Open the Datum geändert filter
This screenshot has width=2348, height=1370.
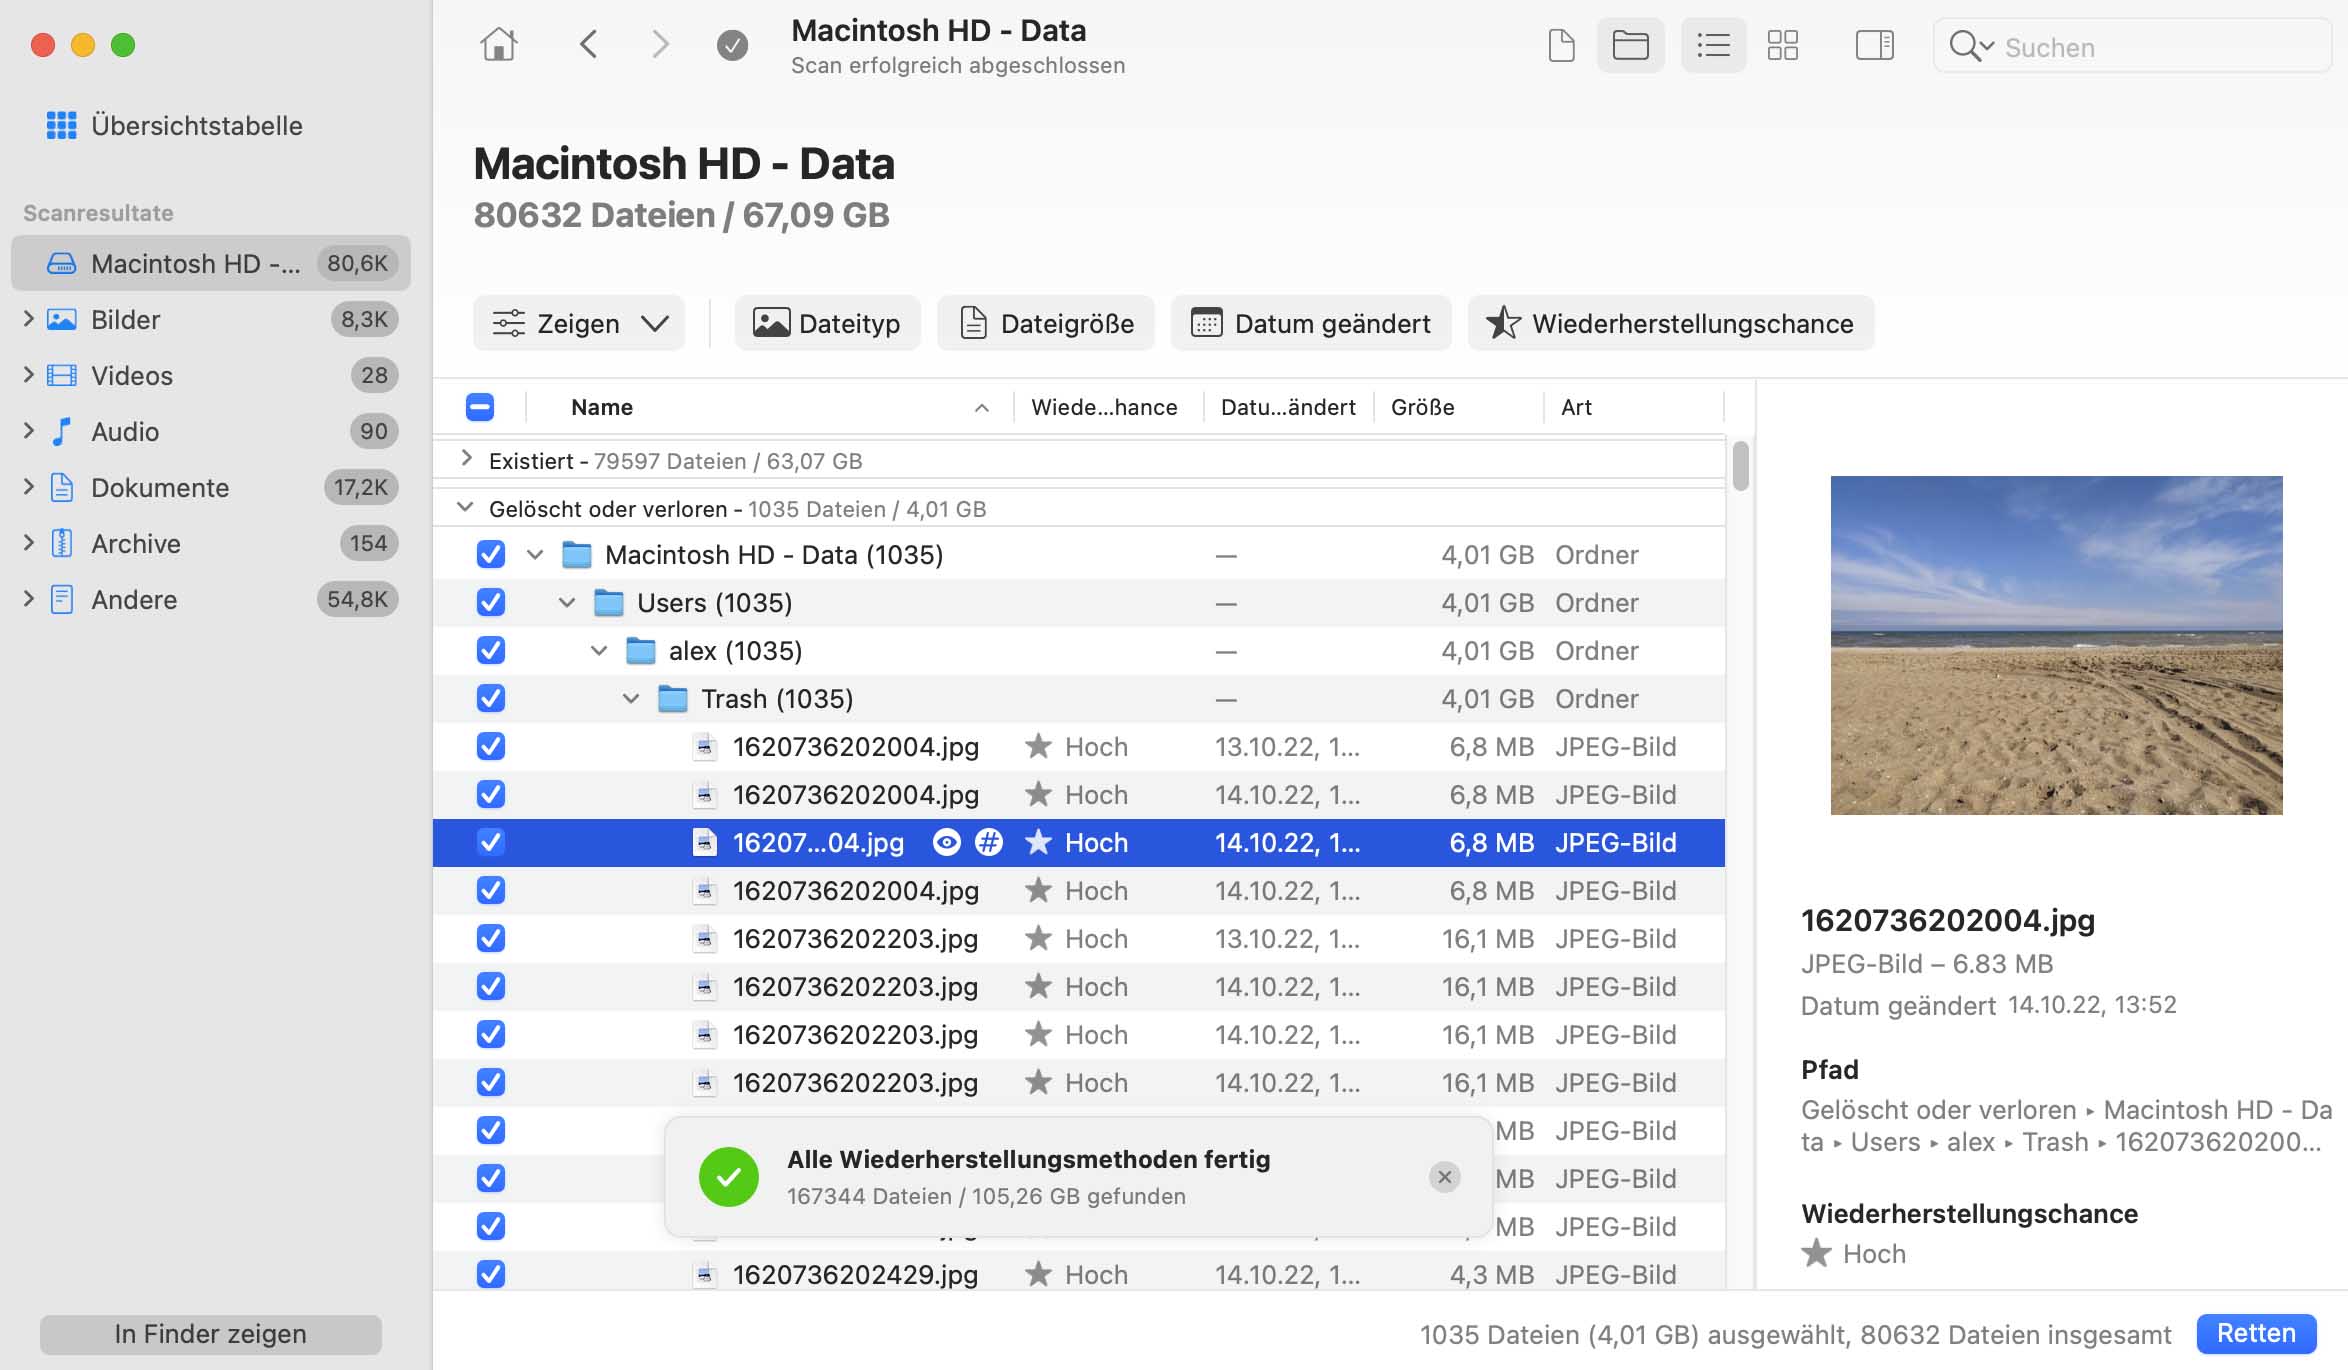(x=1311, y=322)
